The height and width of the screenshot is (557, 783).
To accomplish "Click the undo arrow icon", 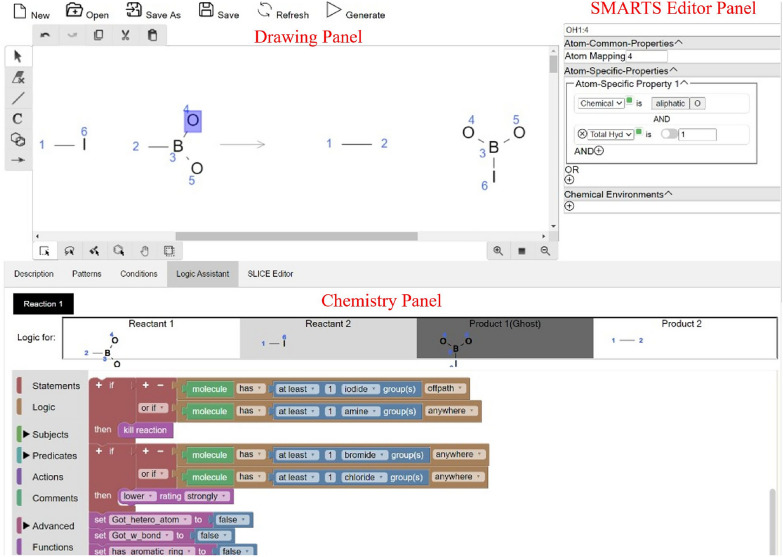I will pos(45,35).
